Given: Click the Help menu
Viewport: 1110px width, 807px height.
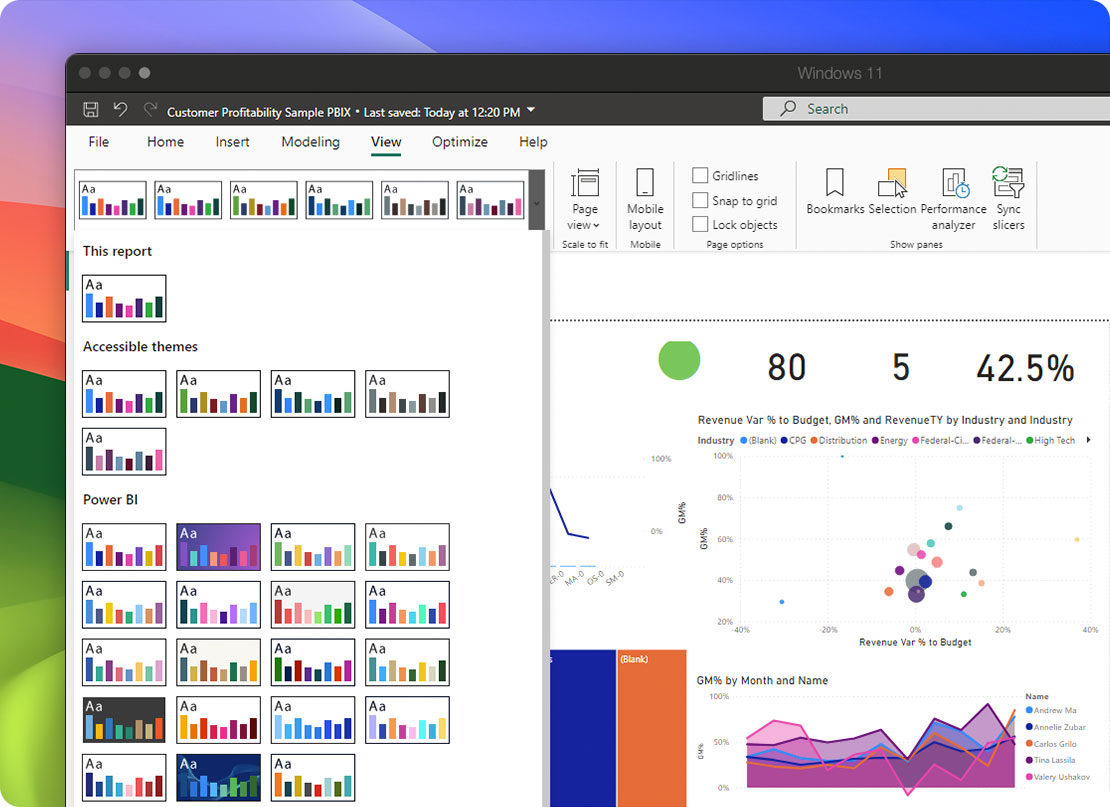Looking at the screenshot, I should (x=533, y=142).
